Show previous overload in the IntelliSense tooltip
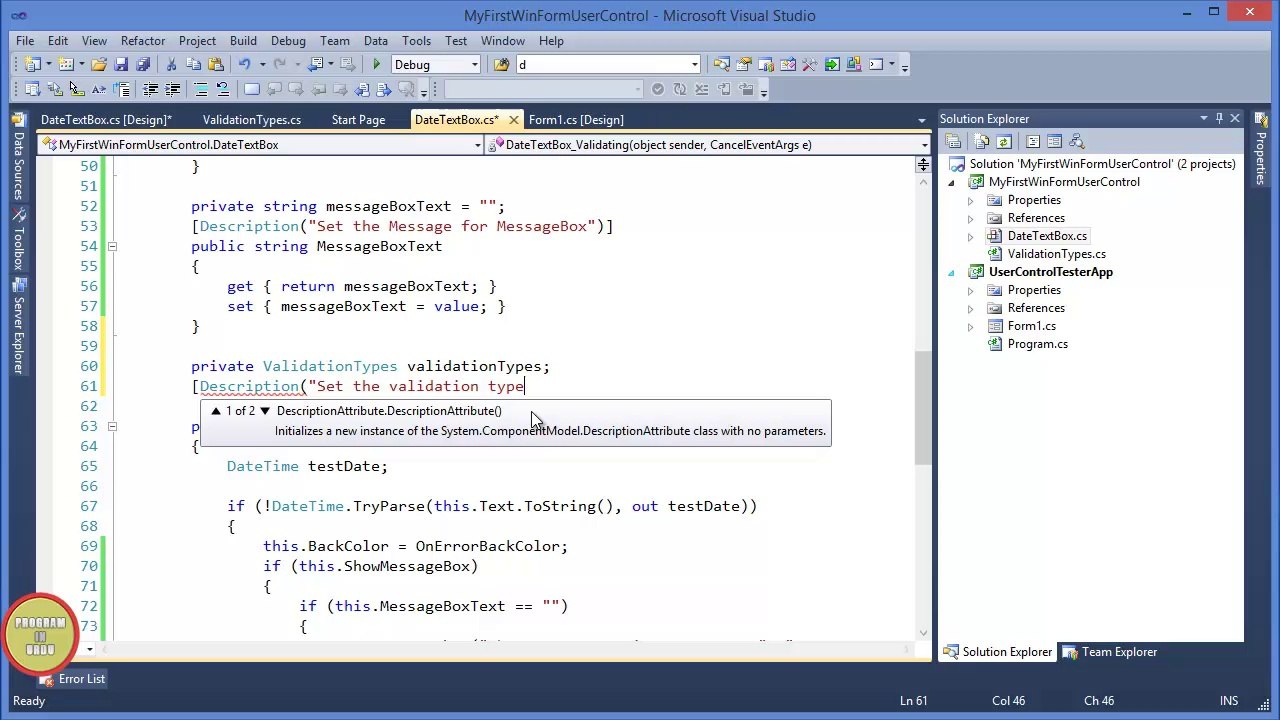Image resolution: width=1280 pixels, height=720 pixels. (215, 411)
